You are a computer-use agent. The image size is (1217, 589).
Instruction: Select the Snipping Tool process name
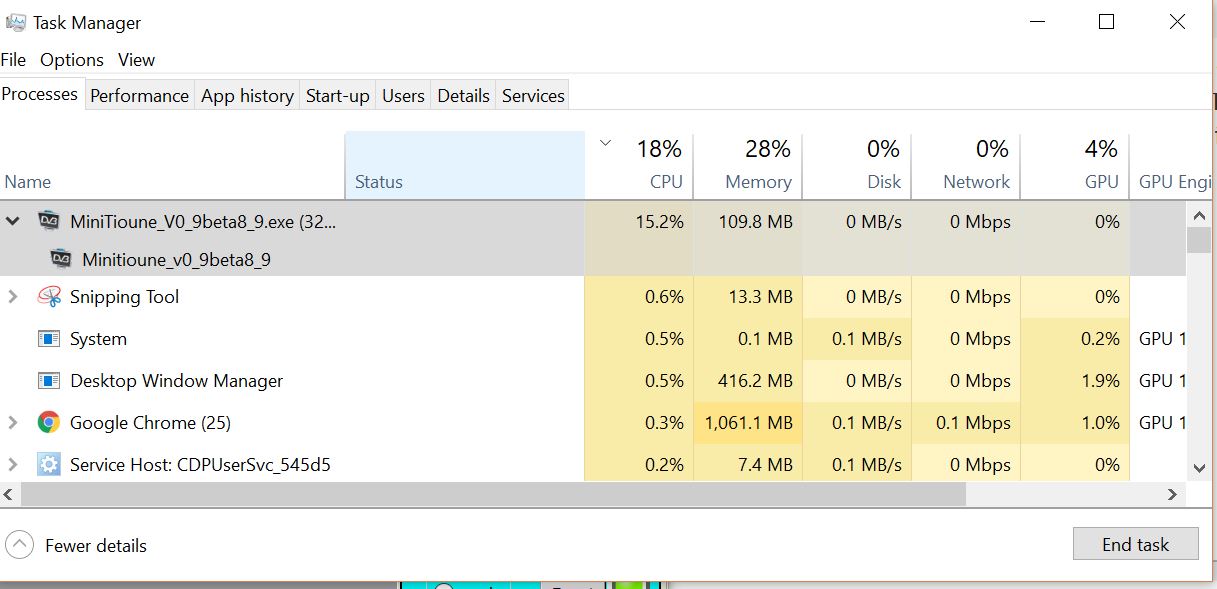click(x=124, y=297)
